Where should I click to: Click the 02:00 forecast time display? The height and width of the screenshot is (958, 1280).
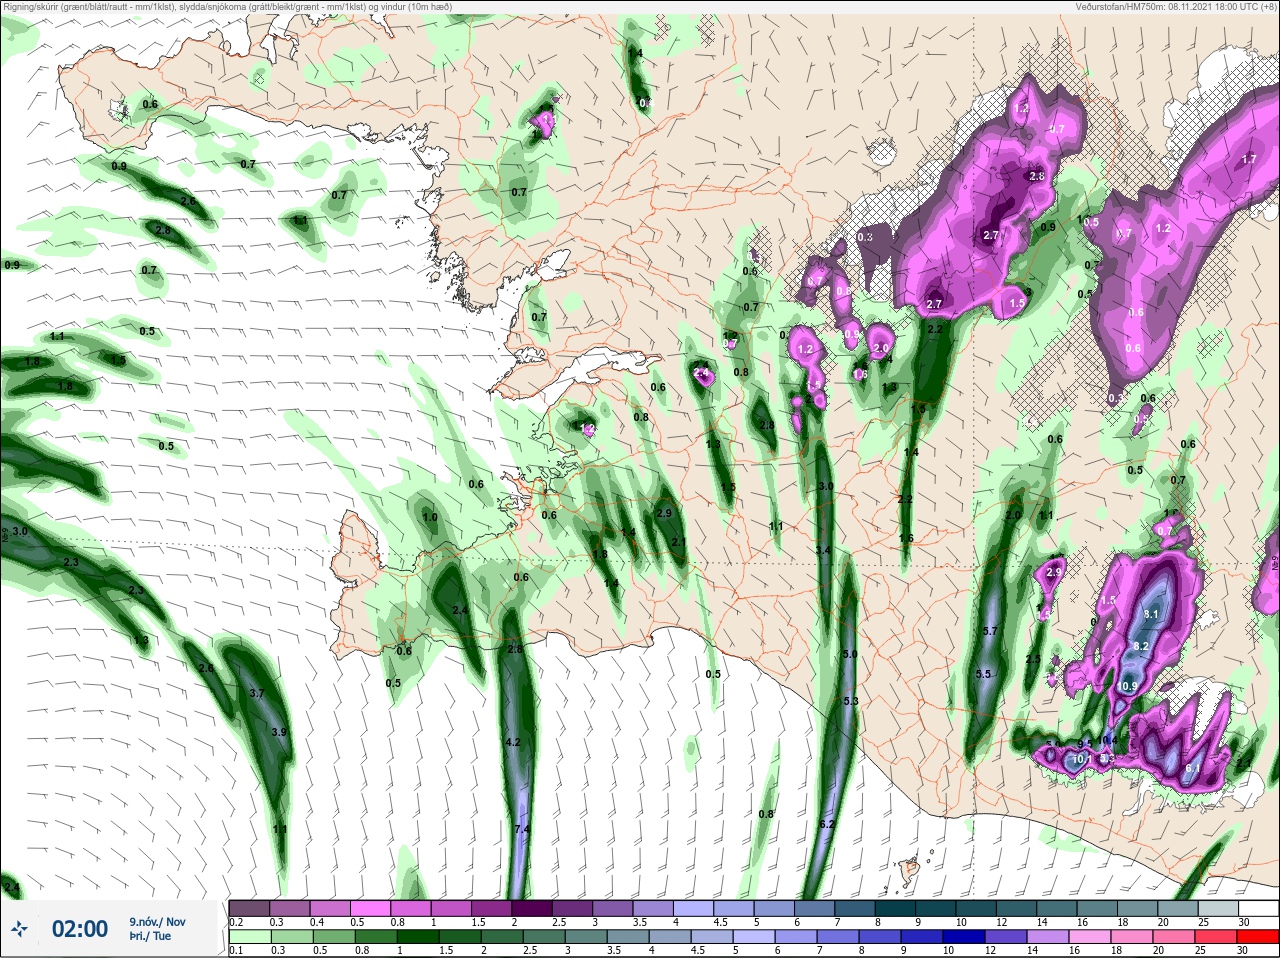(80, 929)
